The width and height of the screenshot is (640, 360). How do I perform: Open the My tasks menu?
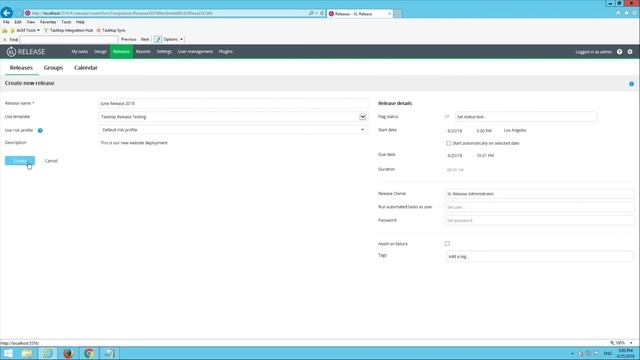point(80,52)
